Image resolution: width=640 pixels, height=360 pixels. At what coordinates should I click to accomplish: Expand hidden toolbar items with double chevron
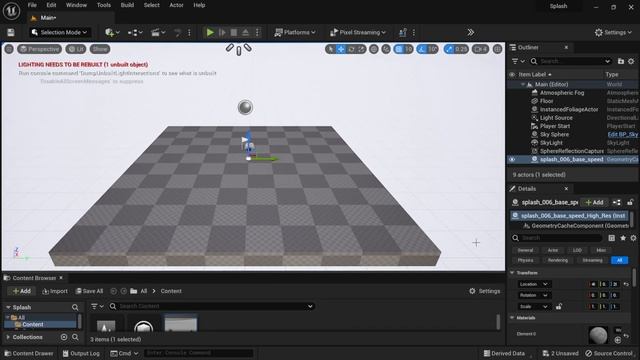471,32
